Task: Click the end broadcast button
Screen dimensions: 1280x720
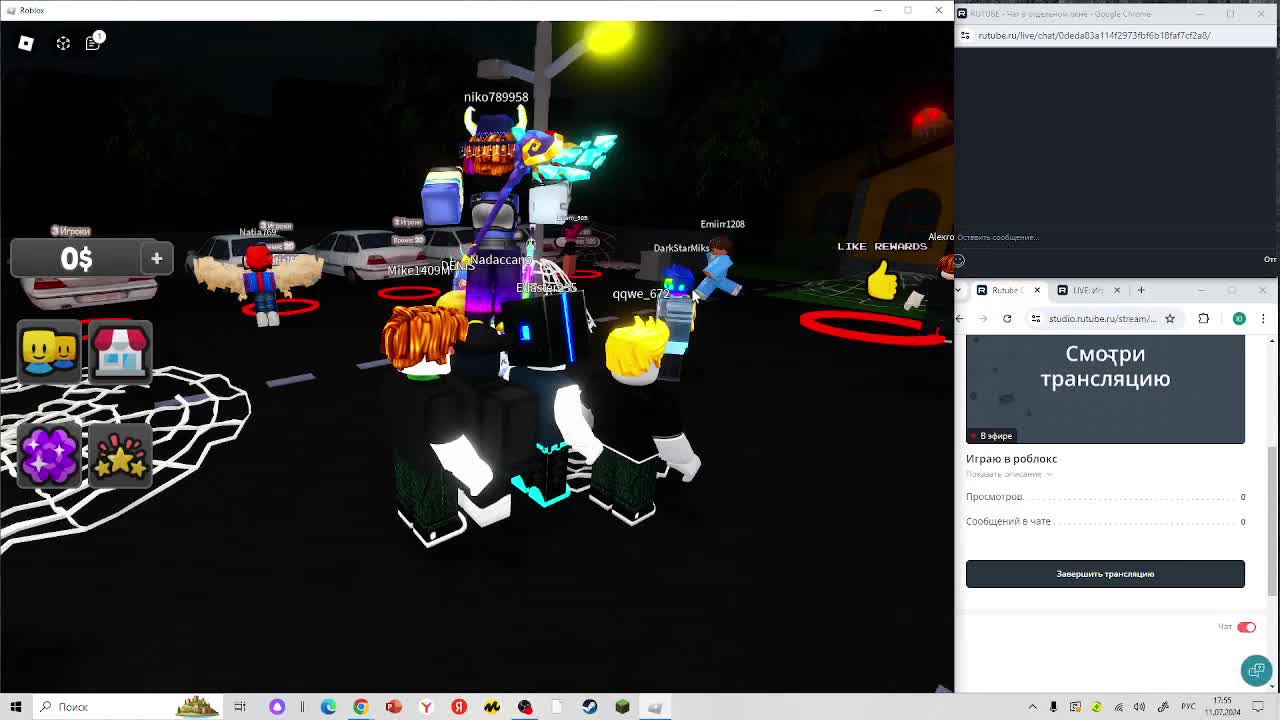Action: click(x=1105, y=574)
